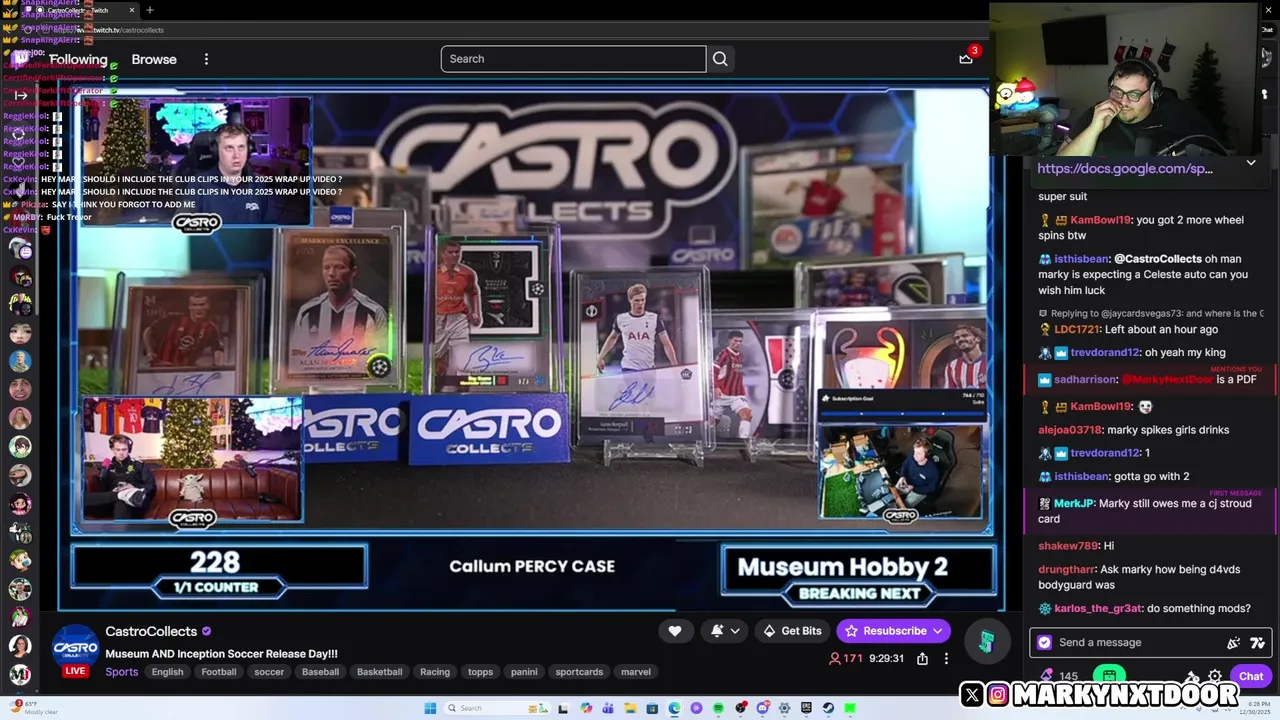The width and height of the screenshot is (1280, 720).
Task: Select the Baseball tag
Action: coord(320,672)
